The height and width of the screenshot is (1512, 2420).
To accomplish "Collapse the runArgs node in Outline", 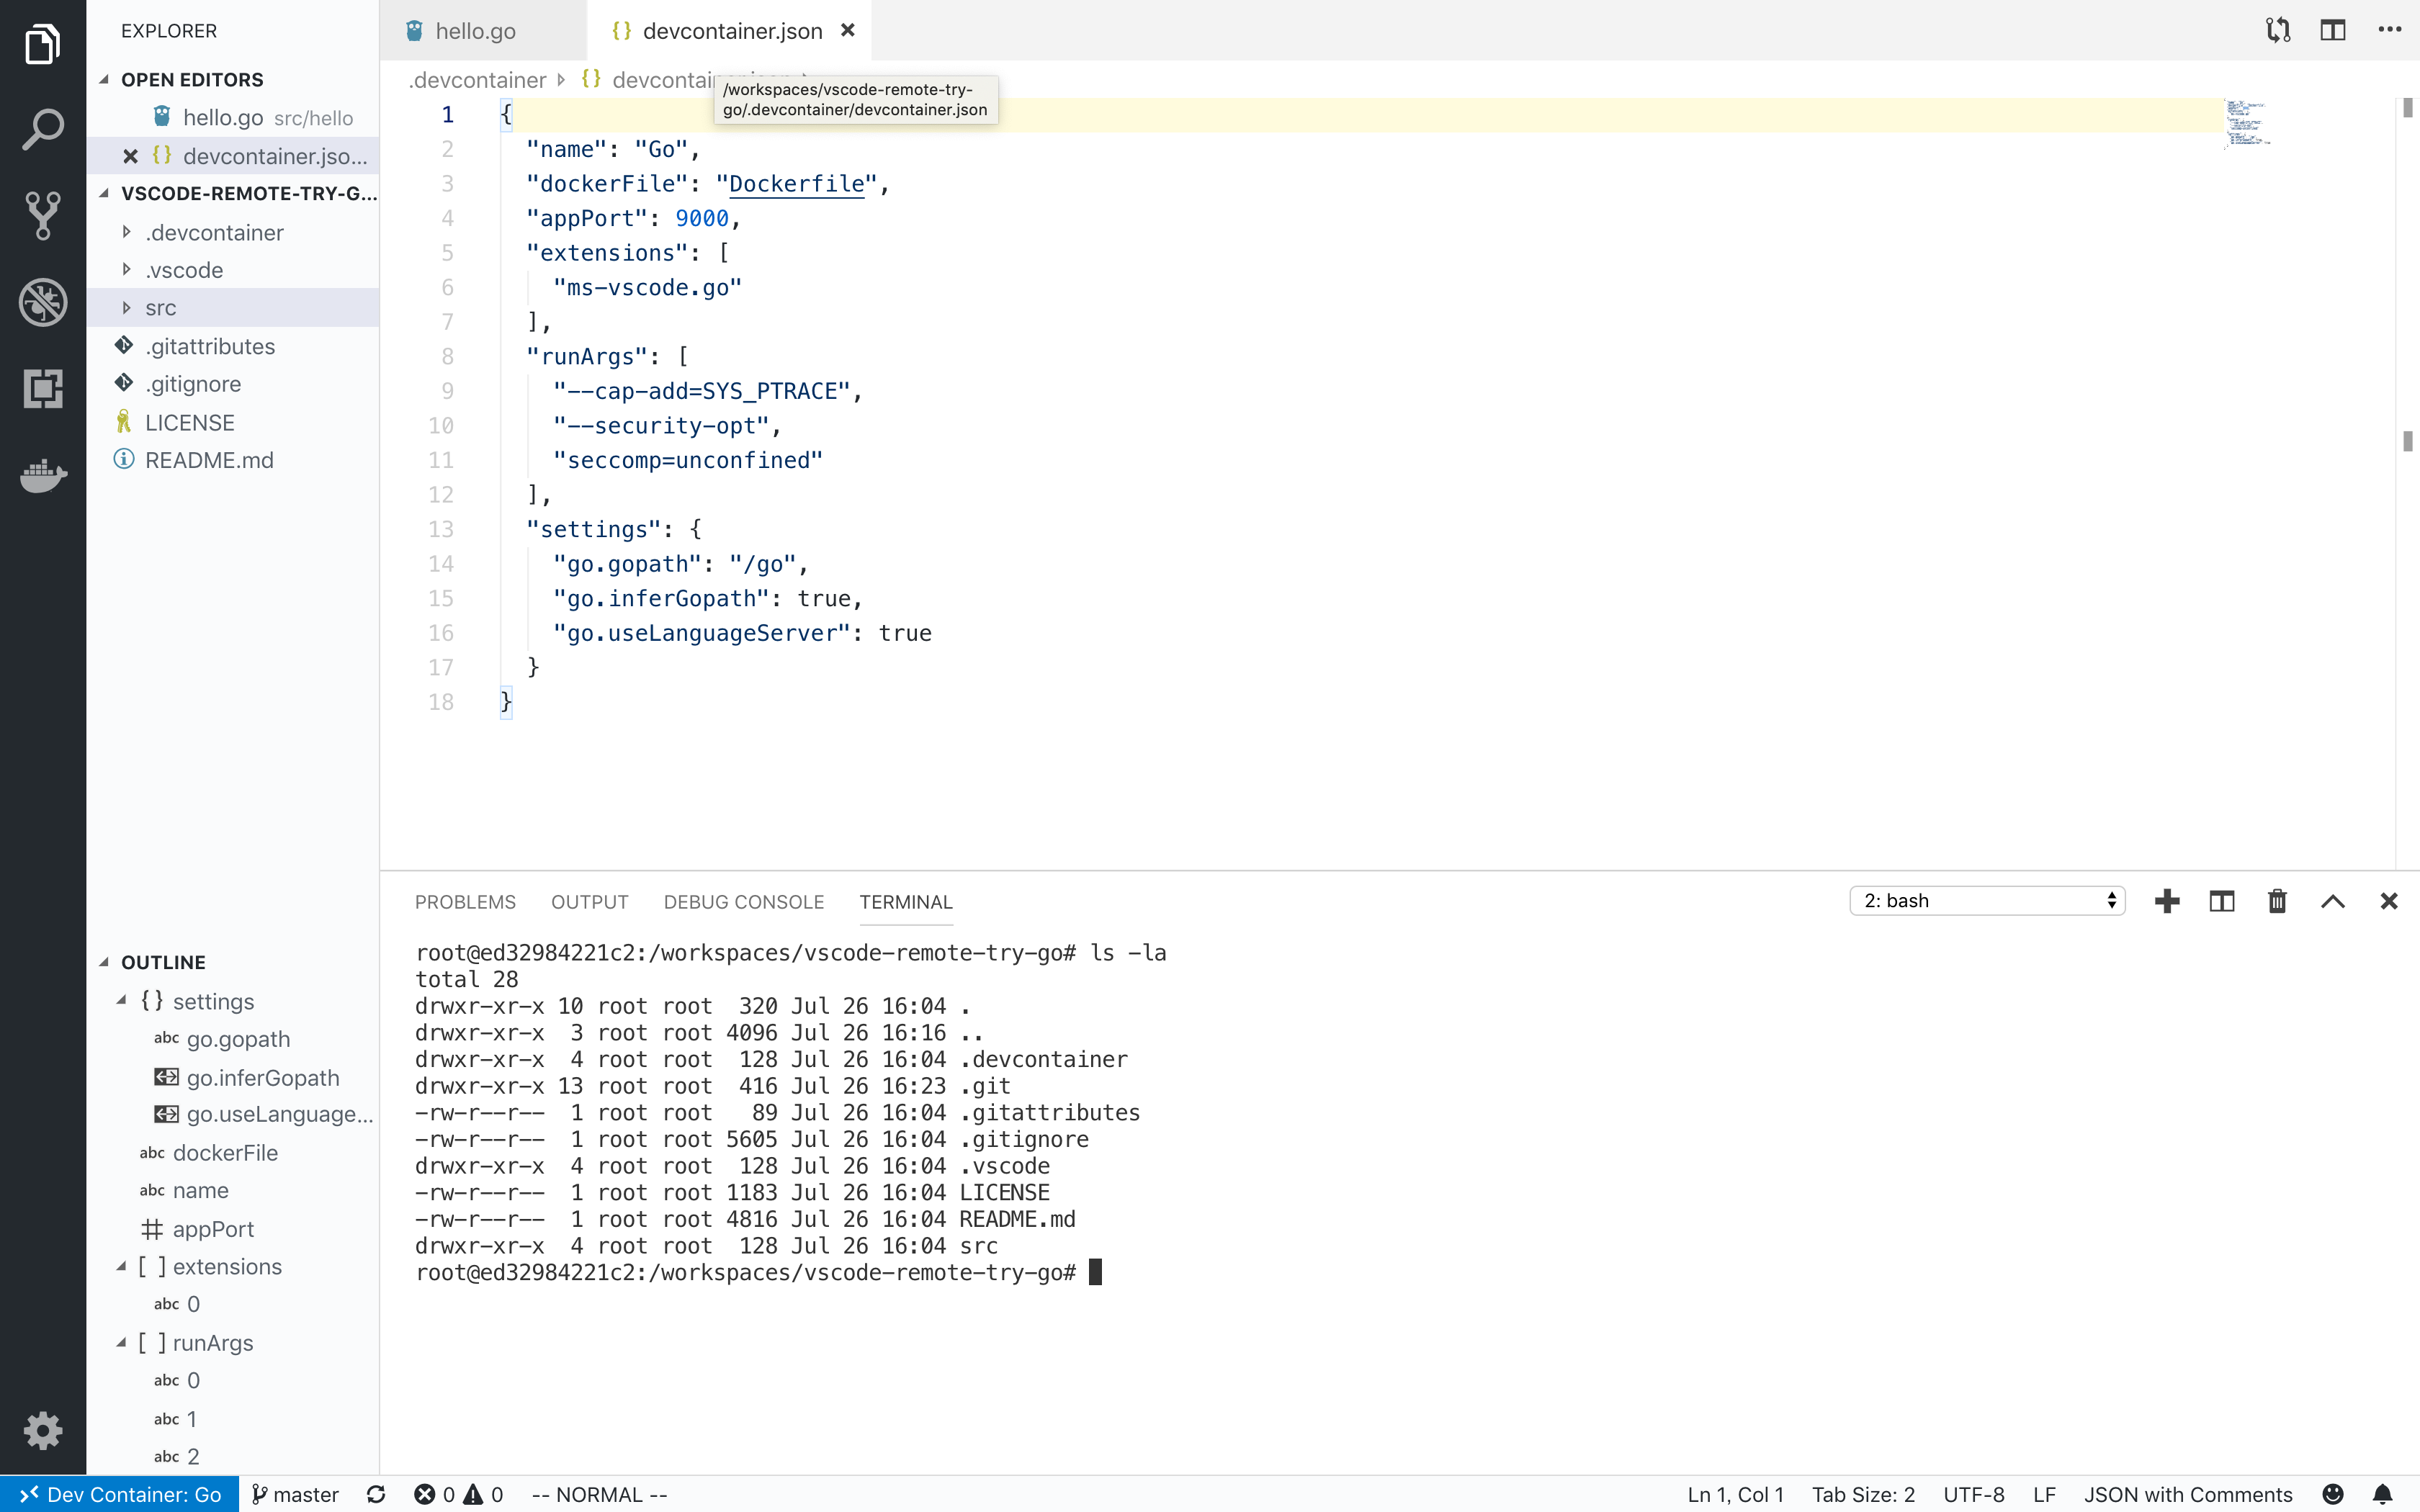I will (123, 1342).
